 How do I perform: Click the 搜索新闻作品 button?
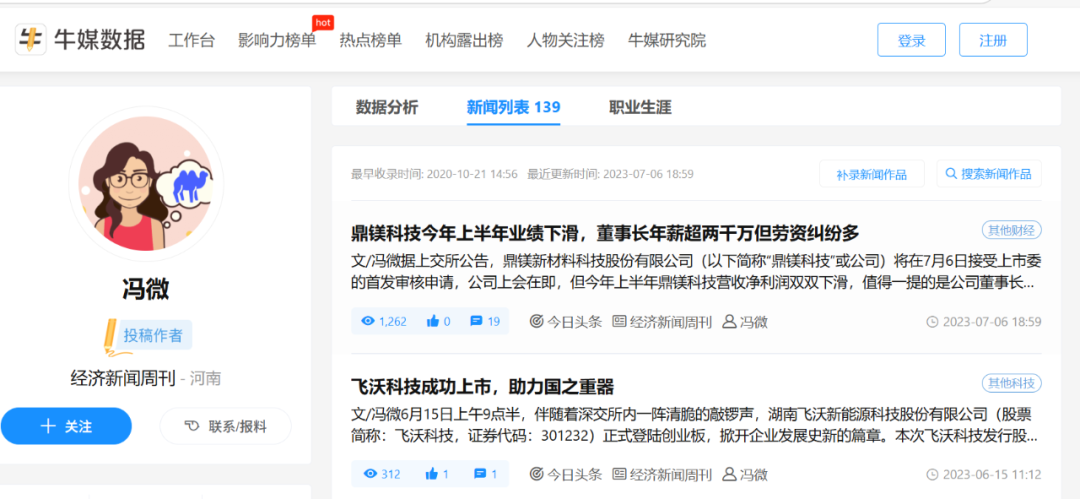[x=988, y=174]
